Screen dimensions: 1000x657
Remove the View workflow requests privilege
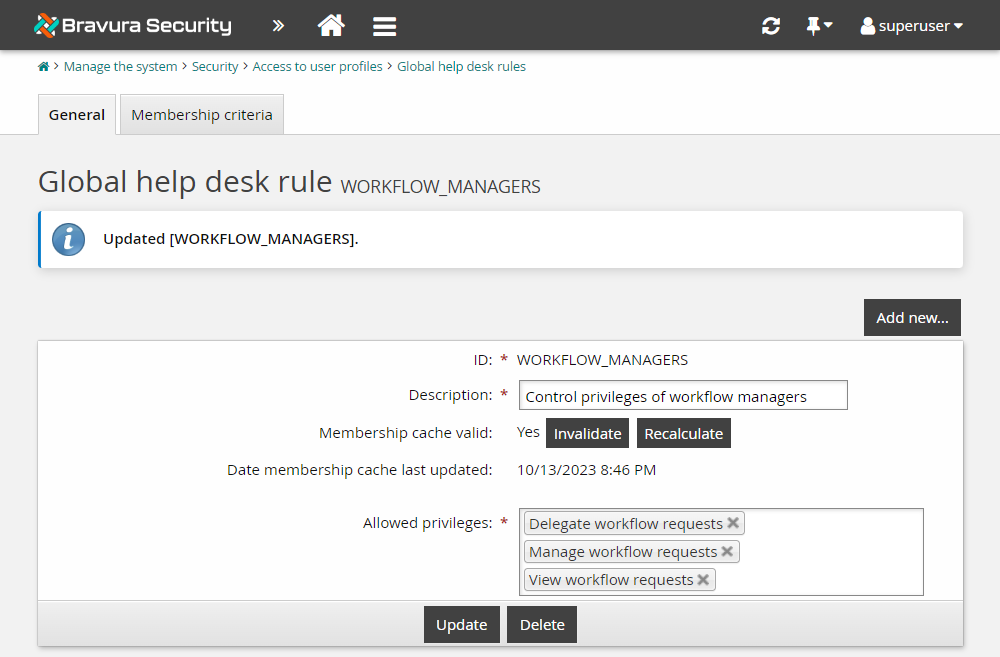pyautogui.click(x=704, y=579)
